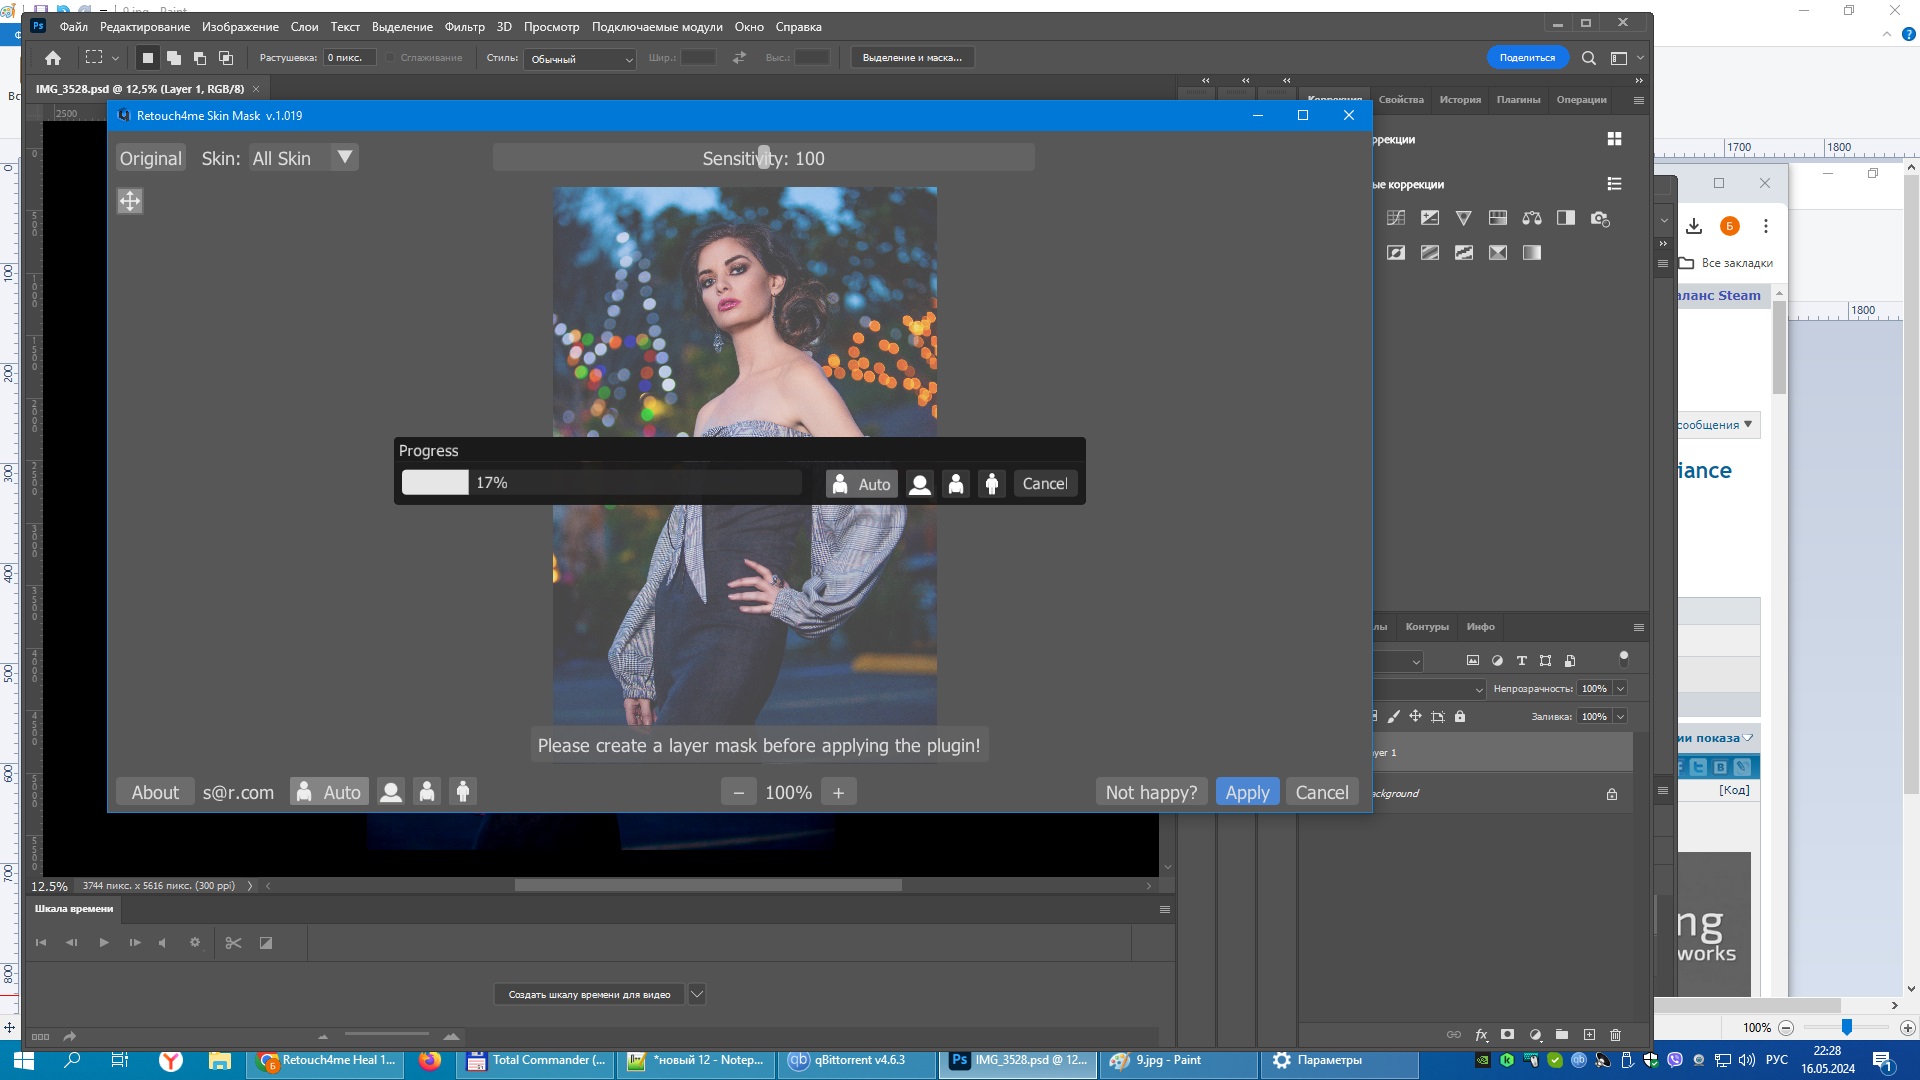
Task: Click the Photoshop search magnifier icon
Action: point(1588,58)
